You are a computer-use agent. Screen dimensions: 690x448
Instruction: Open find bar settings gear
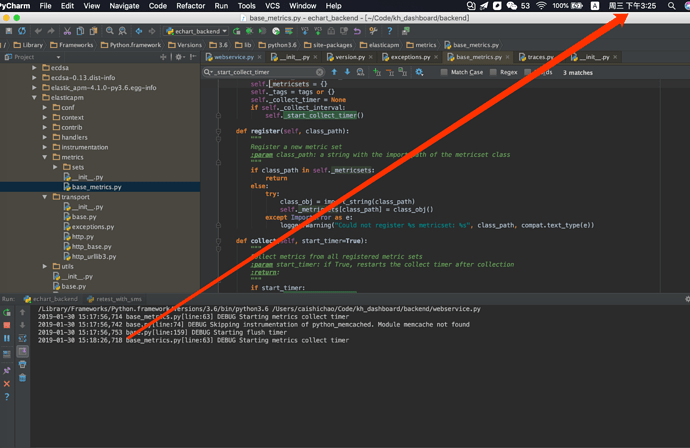pyautogui.click(x=419, y=72)
